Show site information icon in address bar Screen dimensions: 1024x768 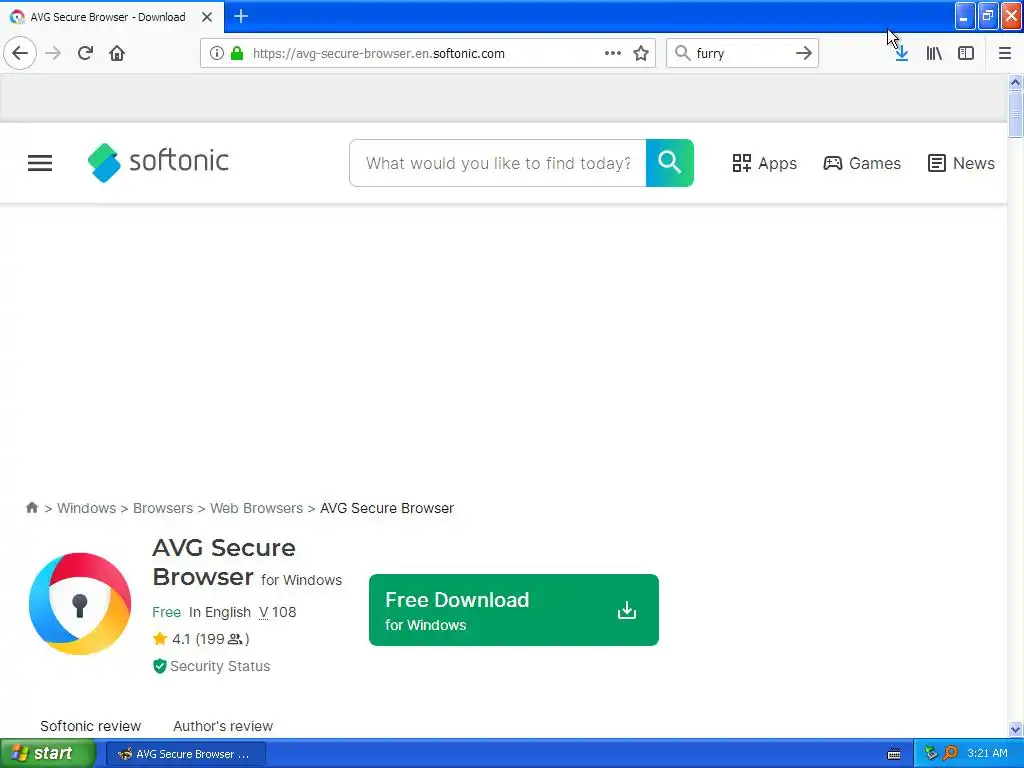point(217,53)
